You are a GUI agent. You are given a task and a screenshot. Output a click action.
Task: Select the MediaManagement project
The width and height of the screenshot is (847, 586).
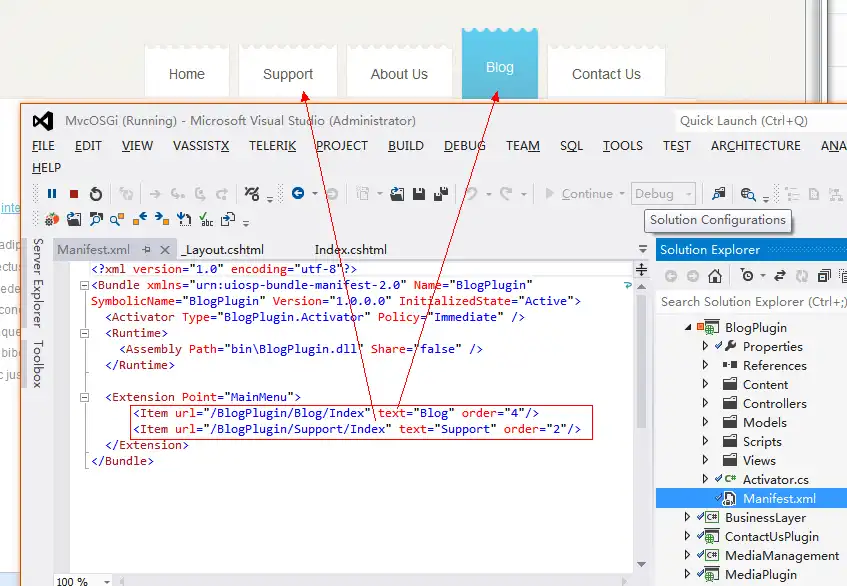(x=782, y=555)
